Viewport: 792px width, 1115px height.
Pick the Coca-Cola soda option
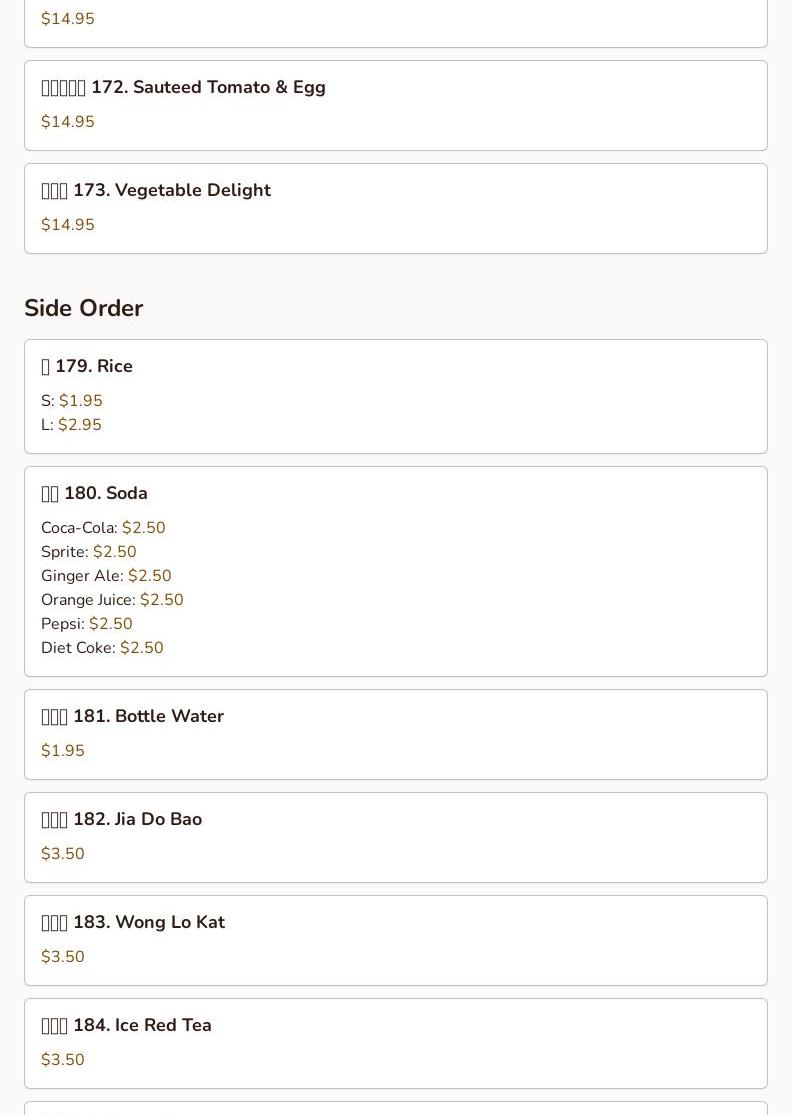click(103, 528)
